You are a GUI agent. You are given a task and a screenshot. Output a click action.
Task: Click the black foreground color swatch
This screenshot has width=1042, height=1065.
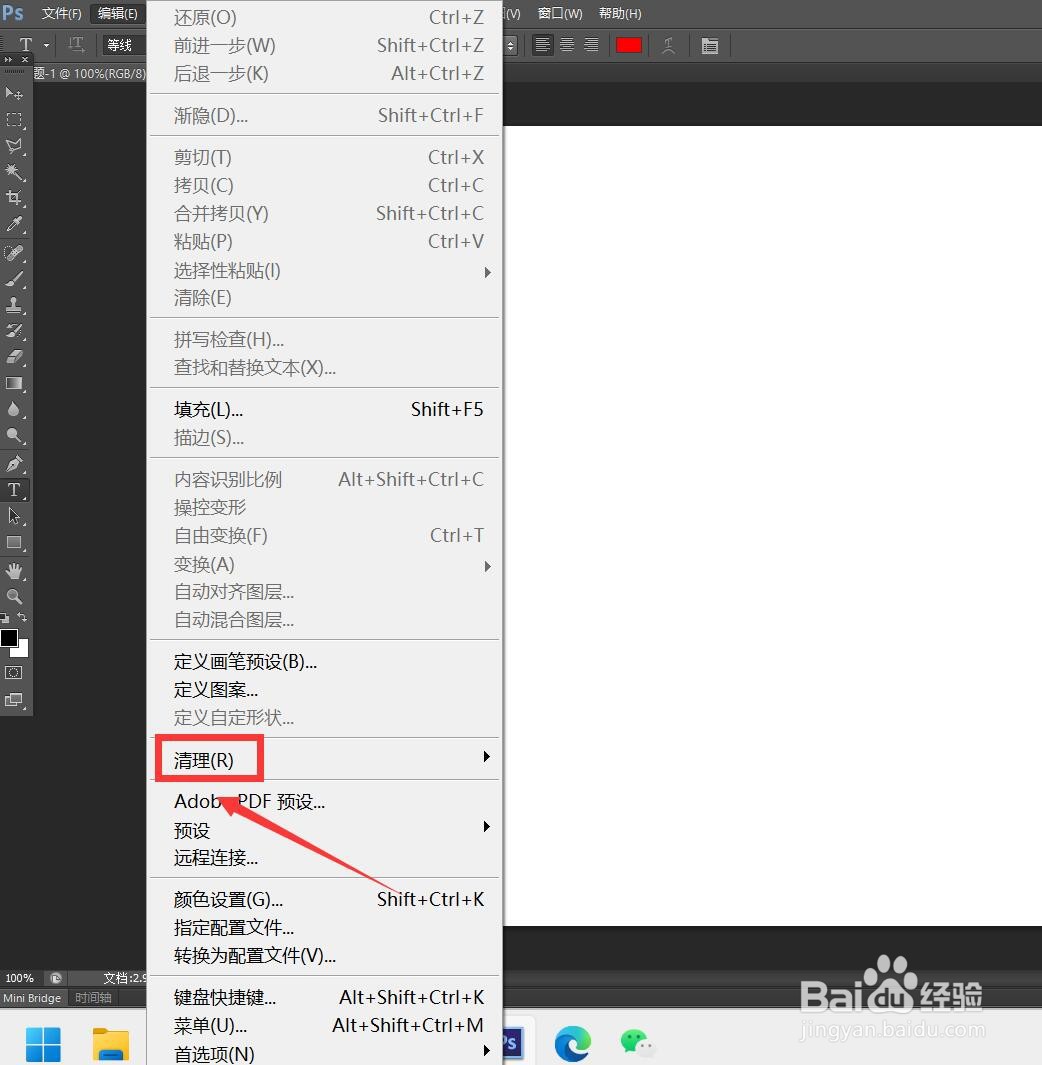(x=9, y=638)
